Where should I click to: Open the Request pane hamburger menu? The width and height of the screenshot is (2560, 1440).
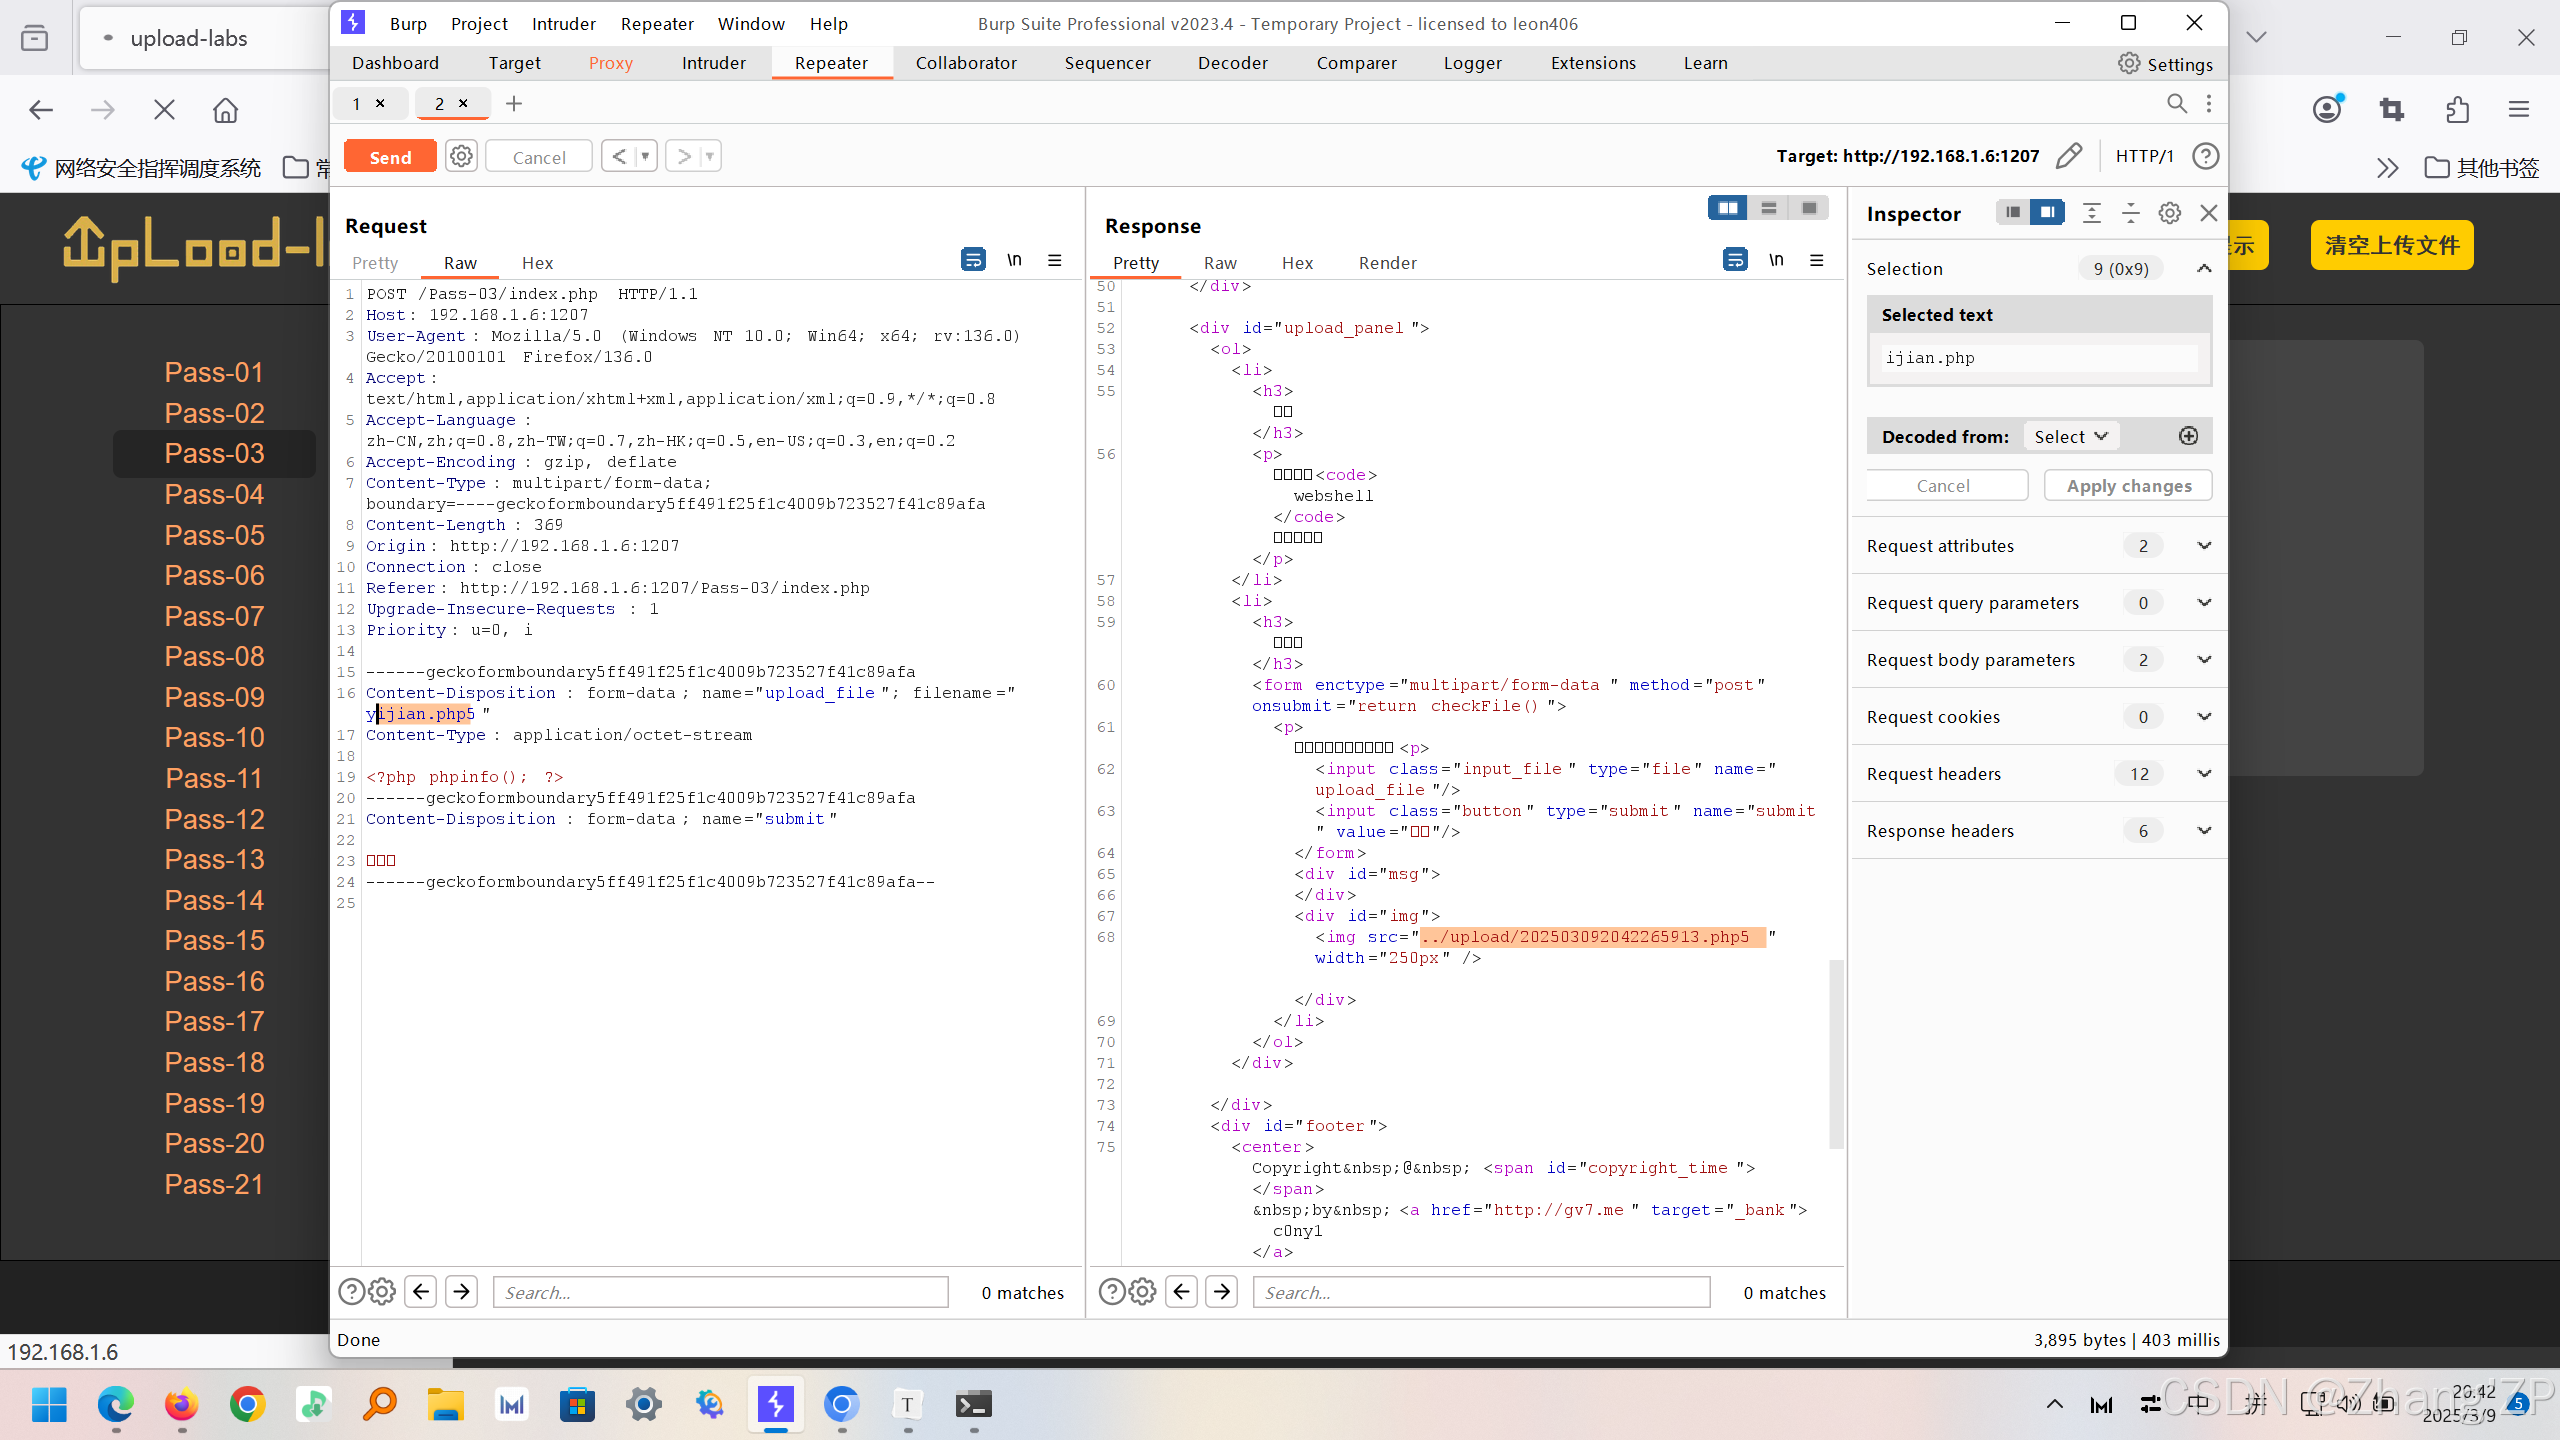click(x=1054, y=260)
